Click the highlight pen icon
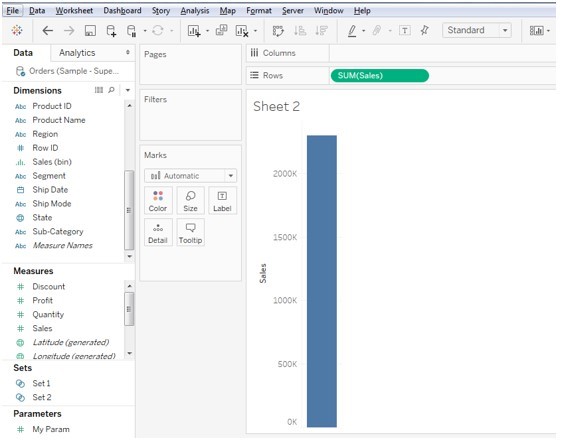Viewport: 573px width, 445px height. coord(352,31)
